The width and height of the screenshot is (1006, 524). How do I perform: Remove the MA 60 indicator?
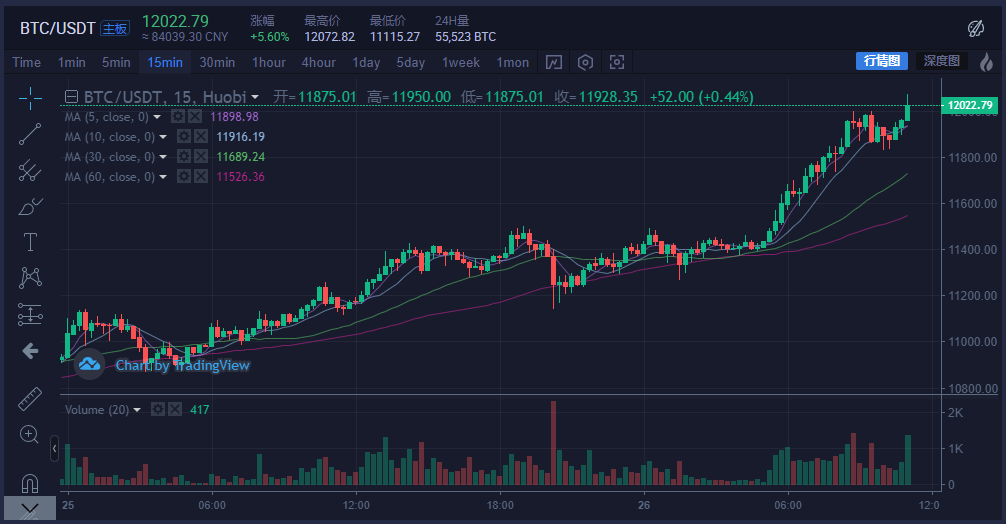click(201, 176)
